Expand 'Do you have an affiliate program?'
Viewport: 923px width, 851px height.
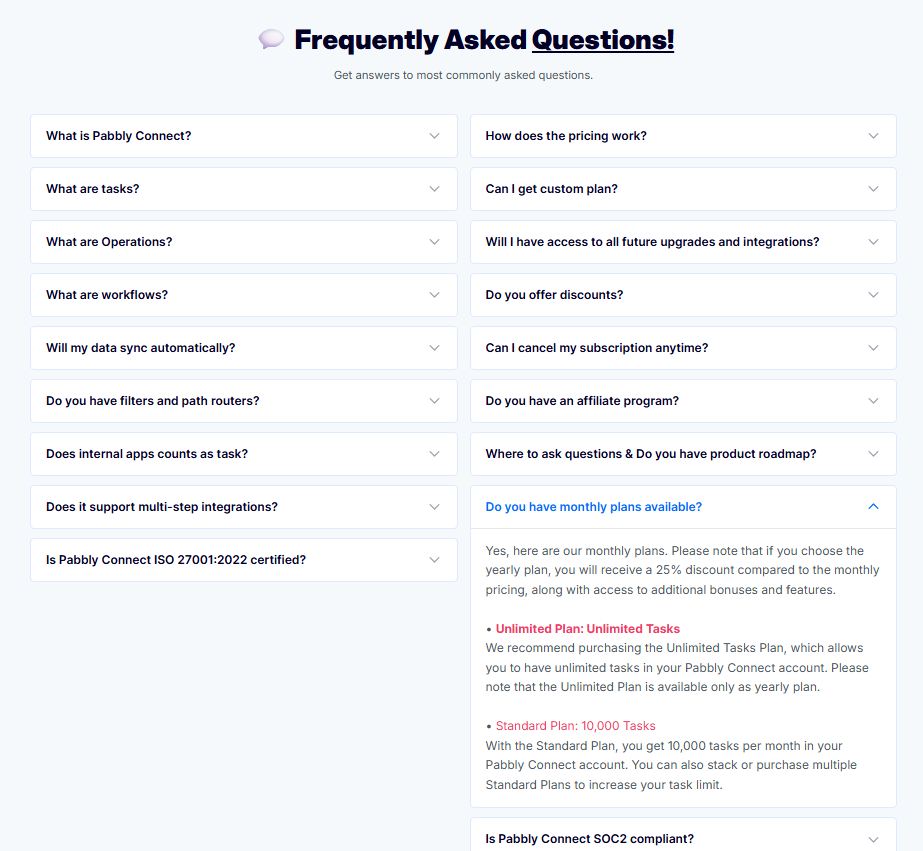[683, 401]
